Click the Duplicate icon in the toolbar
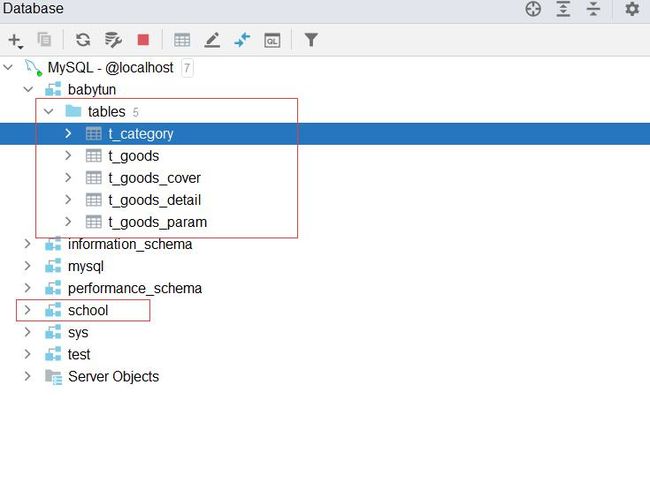This screenshot has height=498, width=650. pyautogui.click(x=44, y=40)
